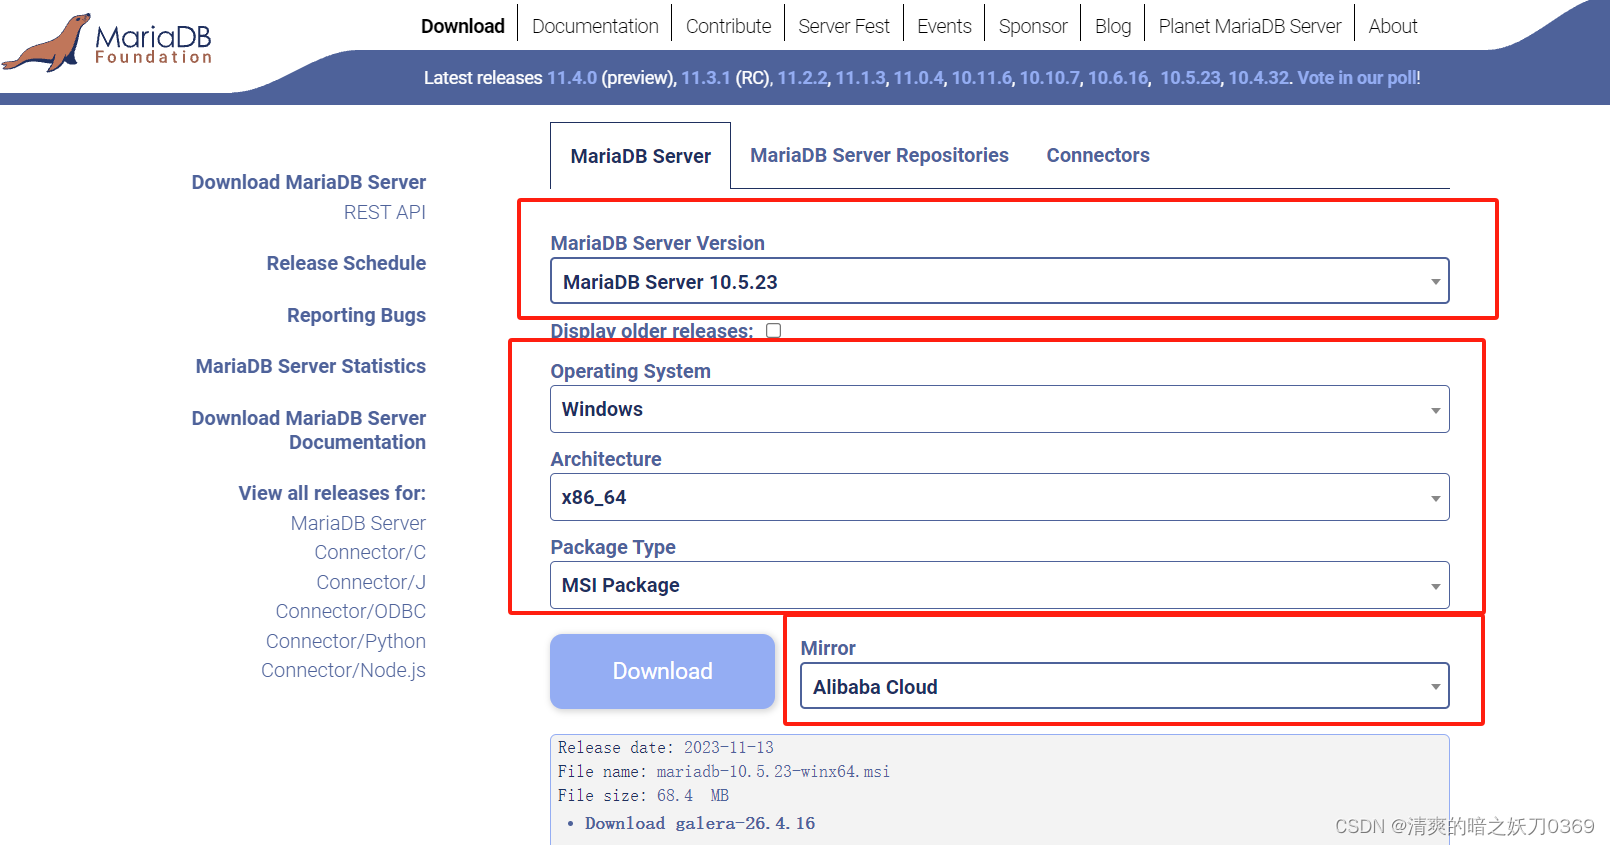The width and height of the screenshot is (1610, 845).
Task: Open release 11.3.1 RC link
Action: pyautogui.click(x=706, y=78)
